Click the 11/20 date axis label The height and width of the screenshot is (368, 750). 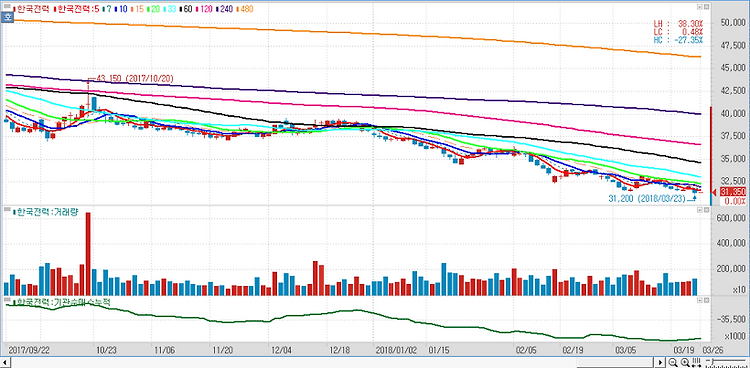[222, 349]
